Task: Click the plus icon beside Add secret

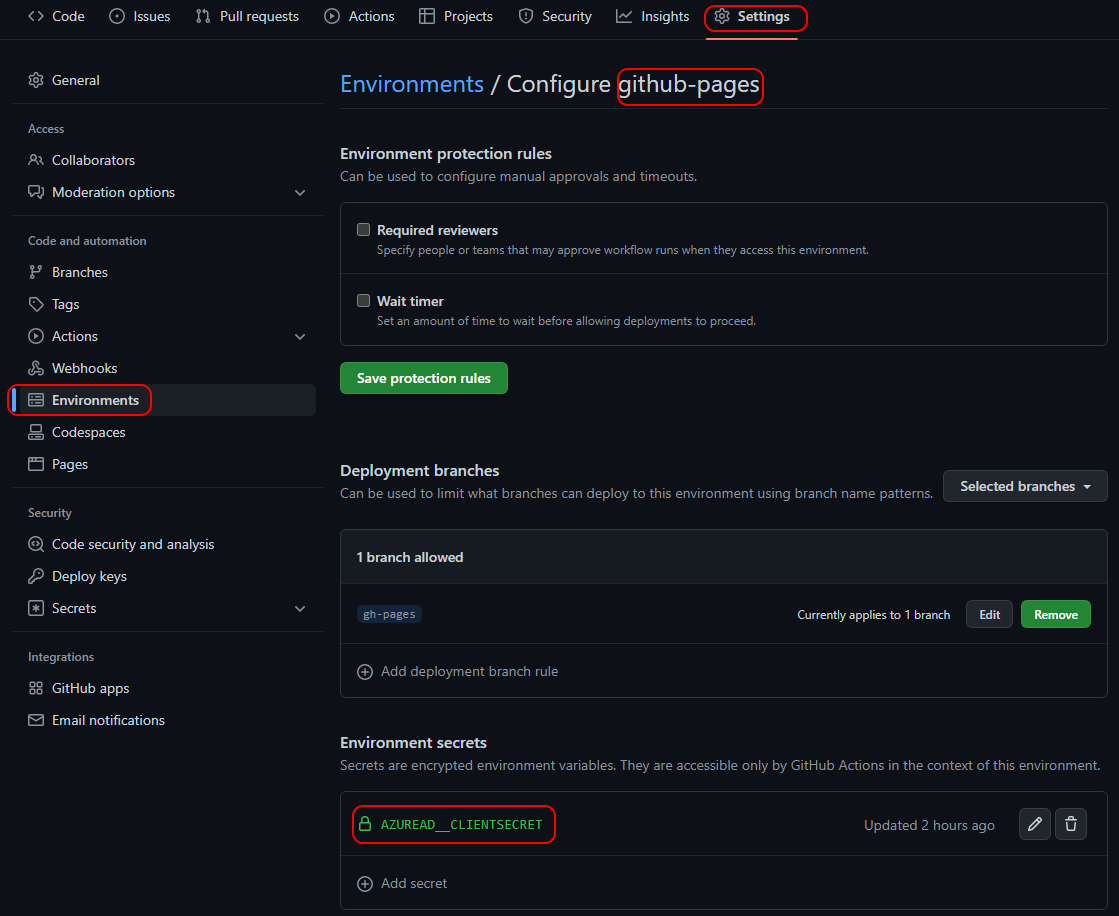Action: coord(365,884)
